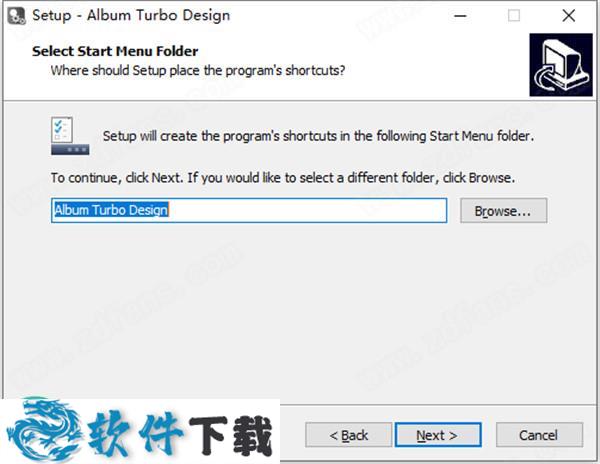Click the 'Setup will create the program's shortcuts' text

(x=318, y=136)
